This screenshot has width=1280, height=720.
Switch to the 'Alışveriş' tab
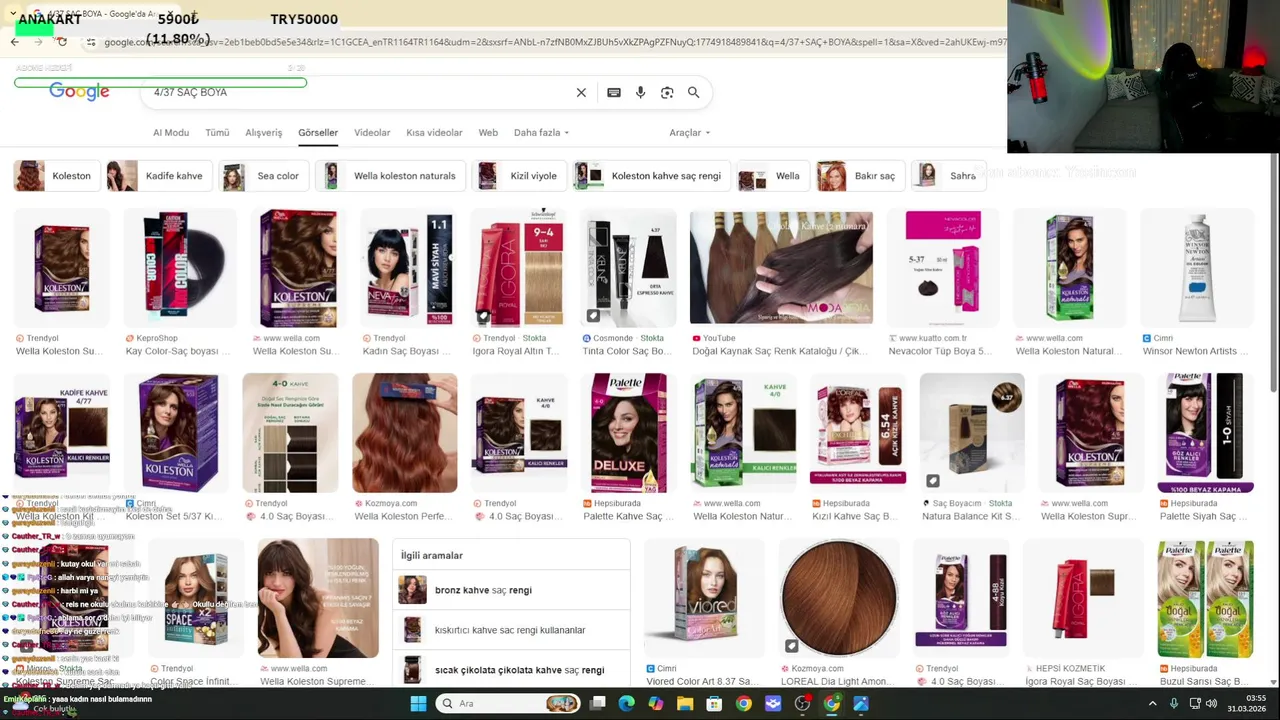pos(264,132)
